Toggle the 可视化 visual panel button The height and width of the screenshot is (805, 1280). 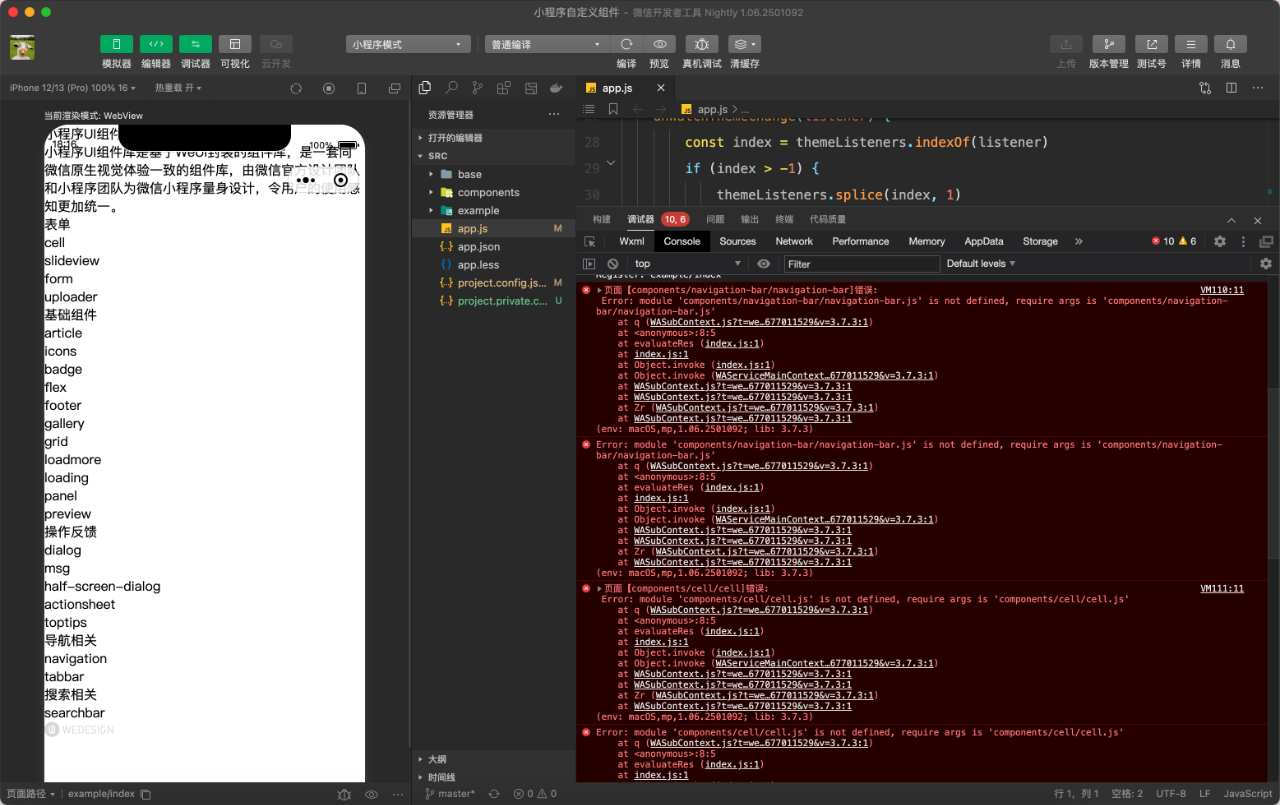click(x=235, y=44)
